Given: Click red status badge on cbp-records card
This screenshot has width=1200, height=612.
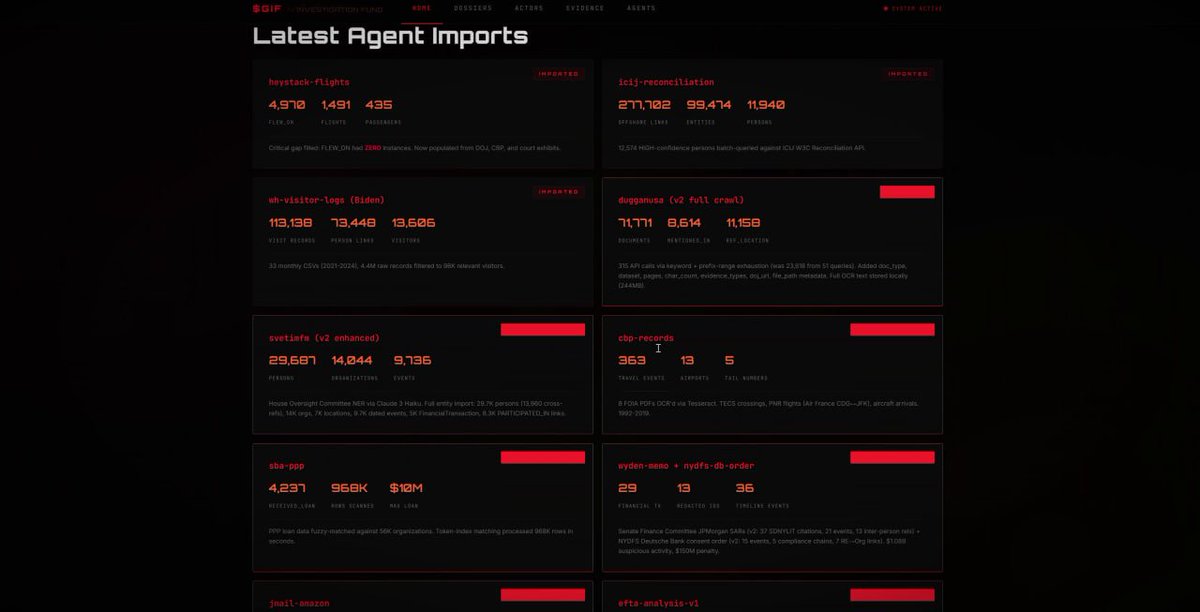Looking at the screenshot, I should 892,329.
